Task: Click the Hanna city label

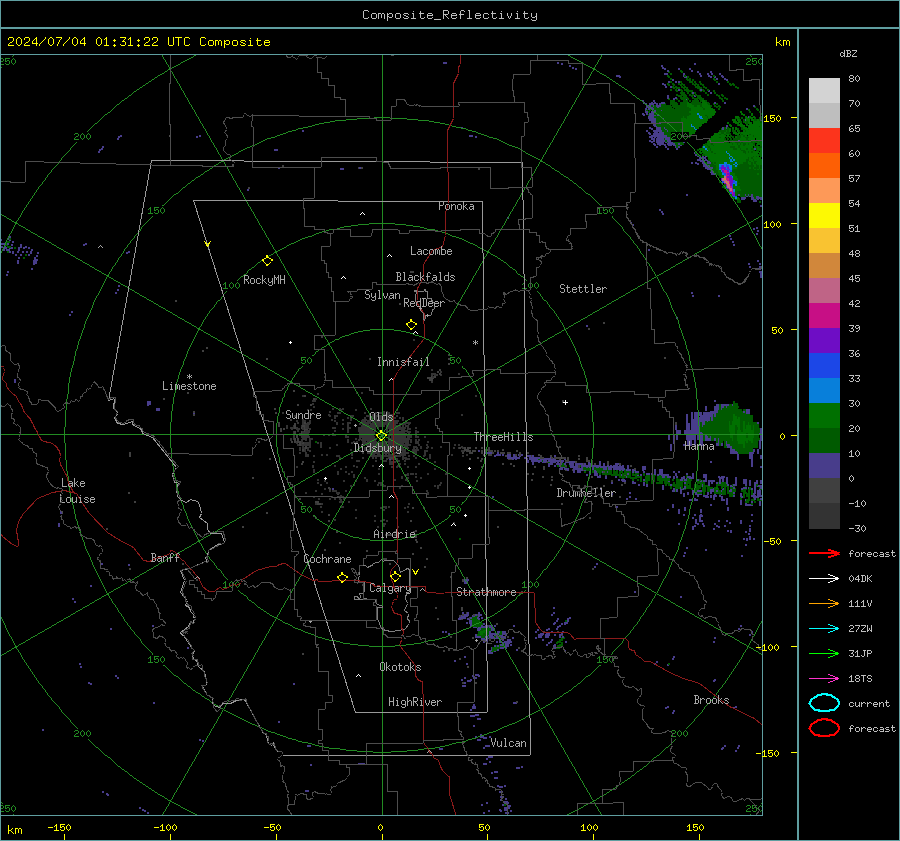Action: click(699, 446)
